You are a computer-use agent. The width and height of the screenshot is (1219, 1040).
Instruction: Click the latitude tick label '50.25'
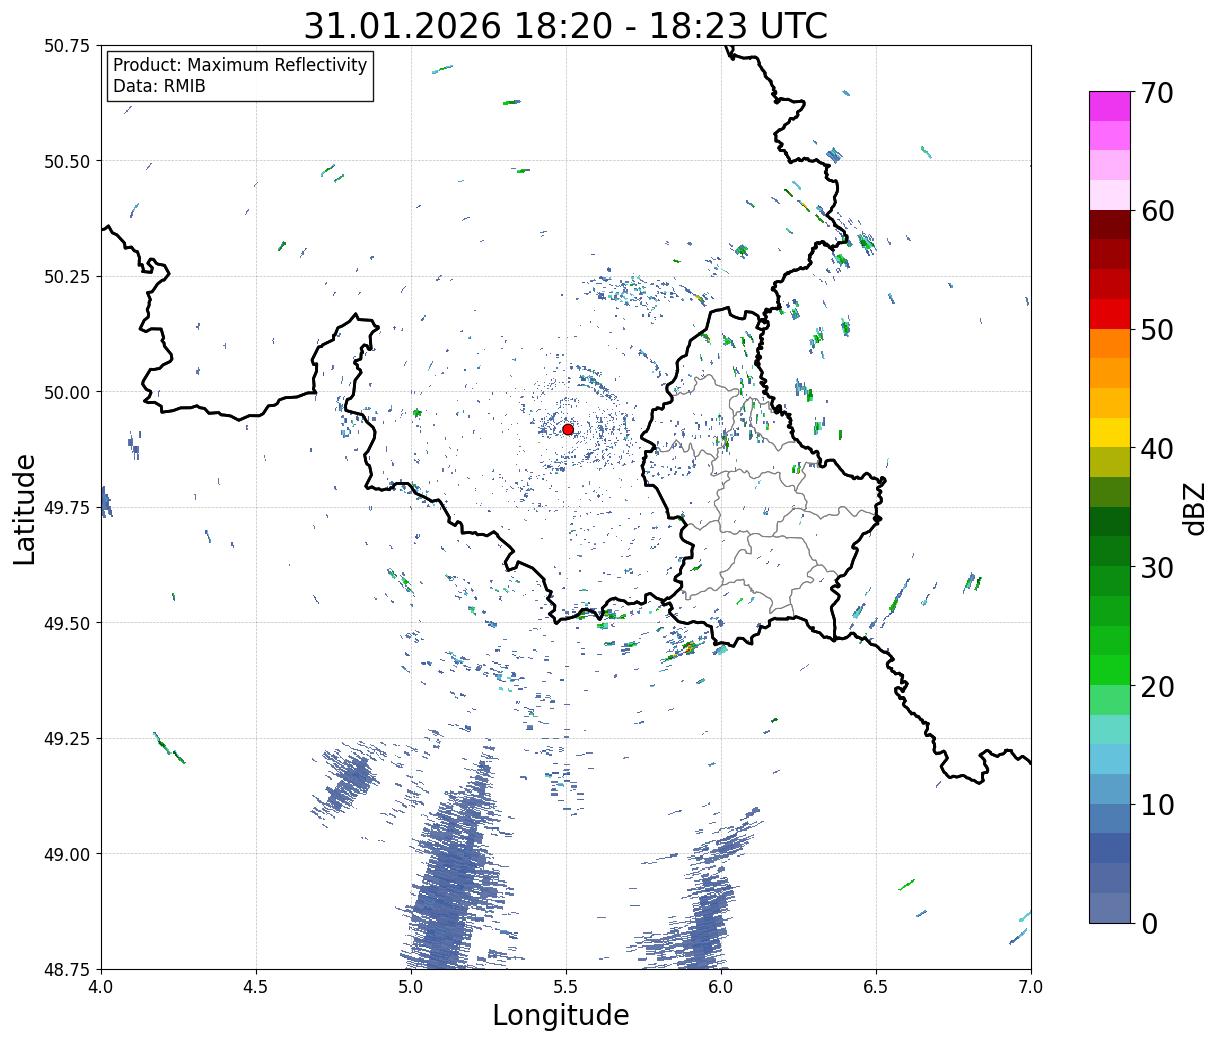click(67, 277)
